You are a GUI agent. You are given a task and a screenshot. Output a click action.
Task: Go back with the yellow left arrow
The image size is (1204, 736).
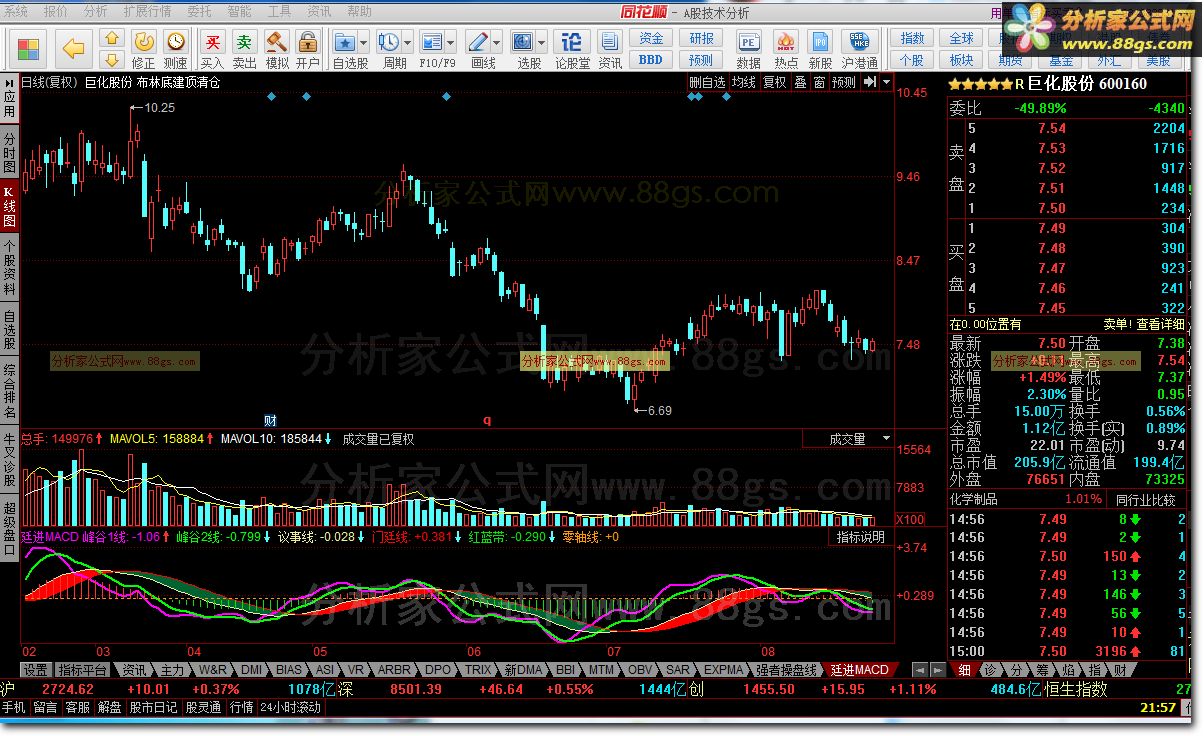pos(72,48)
